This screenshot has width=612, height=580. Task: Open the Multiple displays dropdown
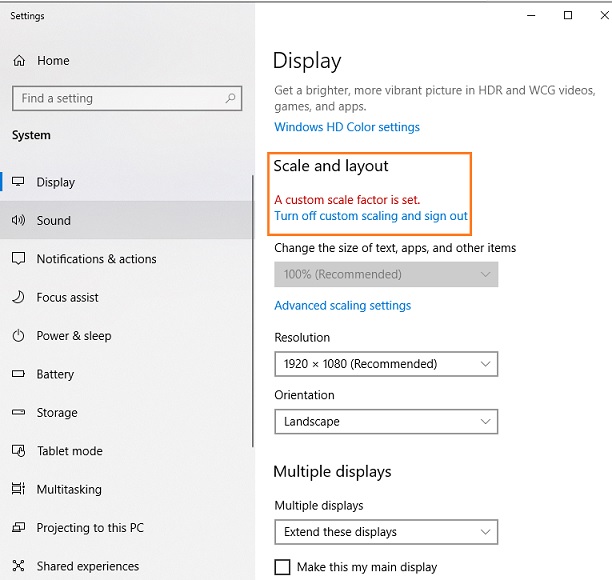(385, 532)
